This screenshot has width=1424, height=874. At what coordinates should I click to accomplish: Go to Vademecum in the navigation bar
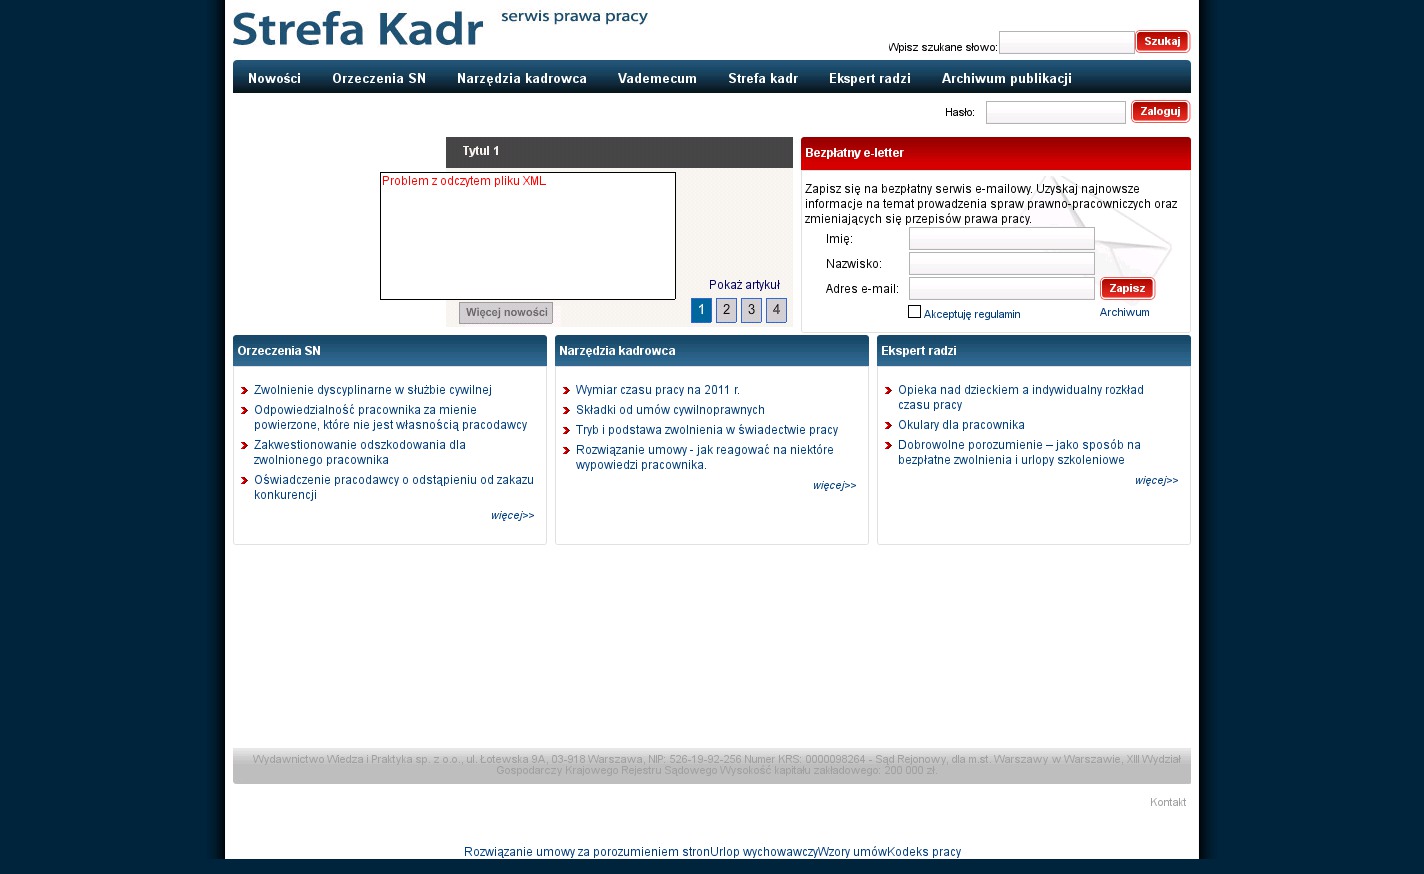[657, 78]
